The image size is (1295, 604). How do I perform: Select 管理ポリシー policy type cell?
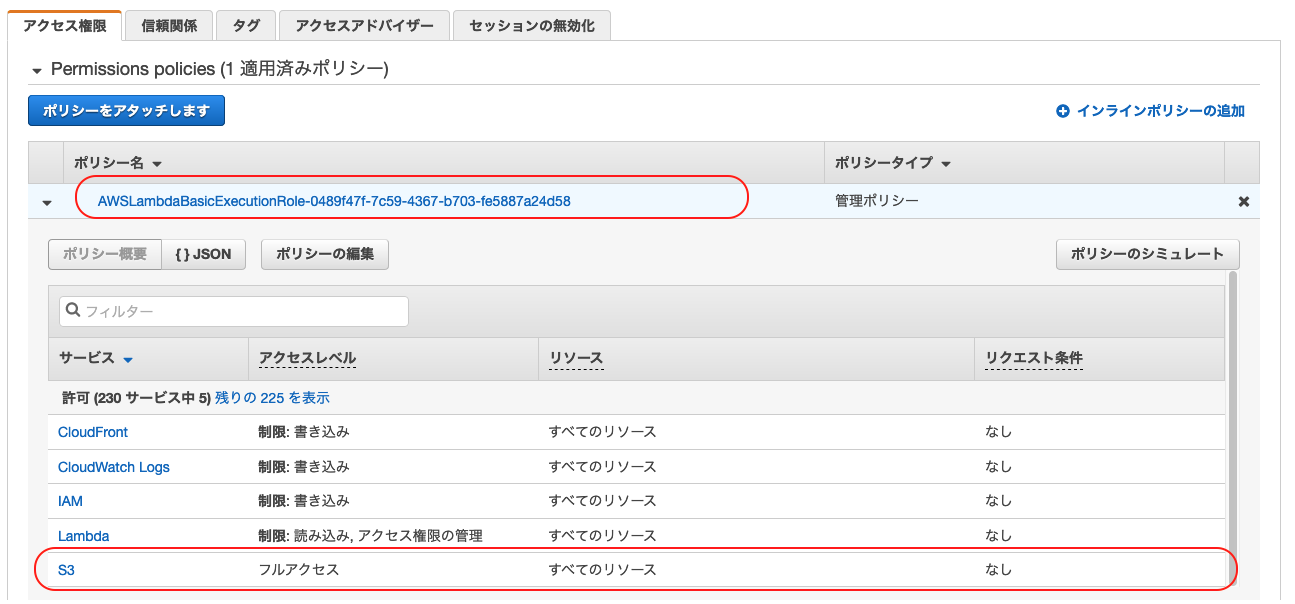[877, 201]
